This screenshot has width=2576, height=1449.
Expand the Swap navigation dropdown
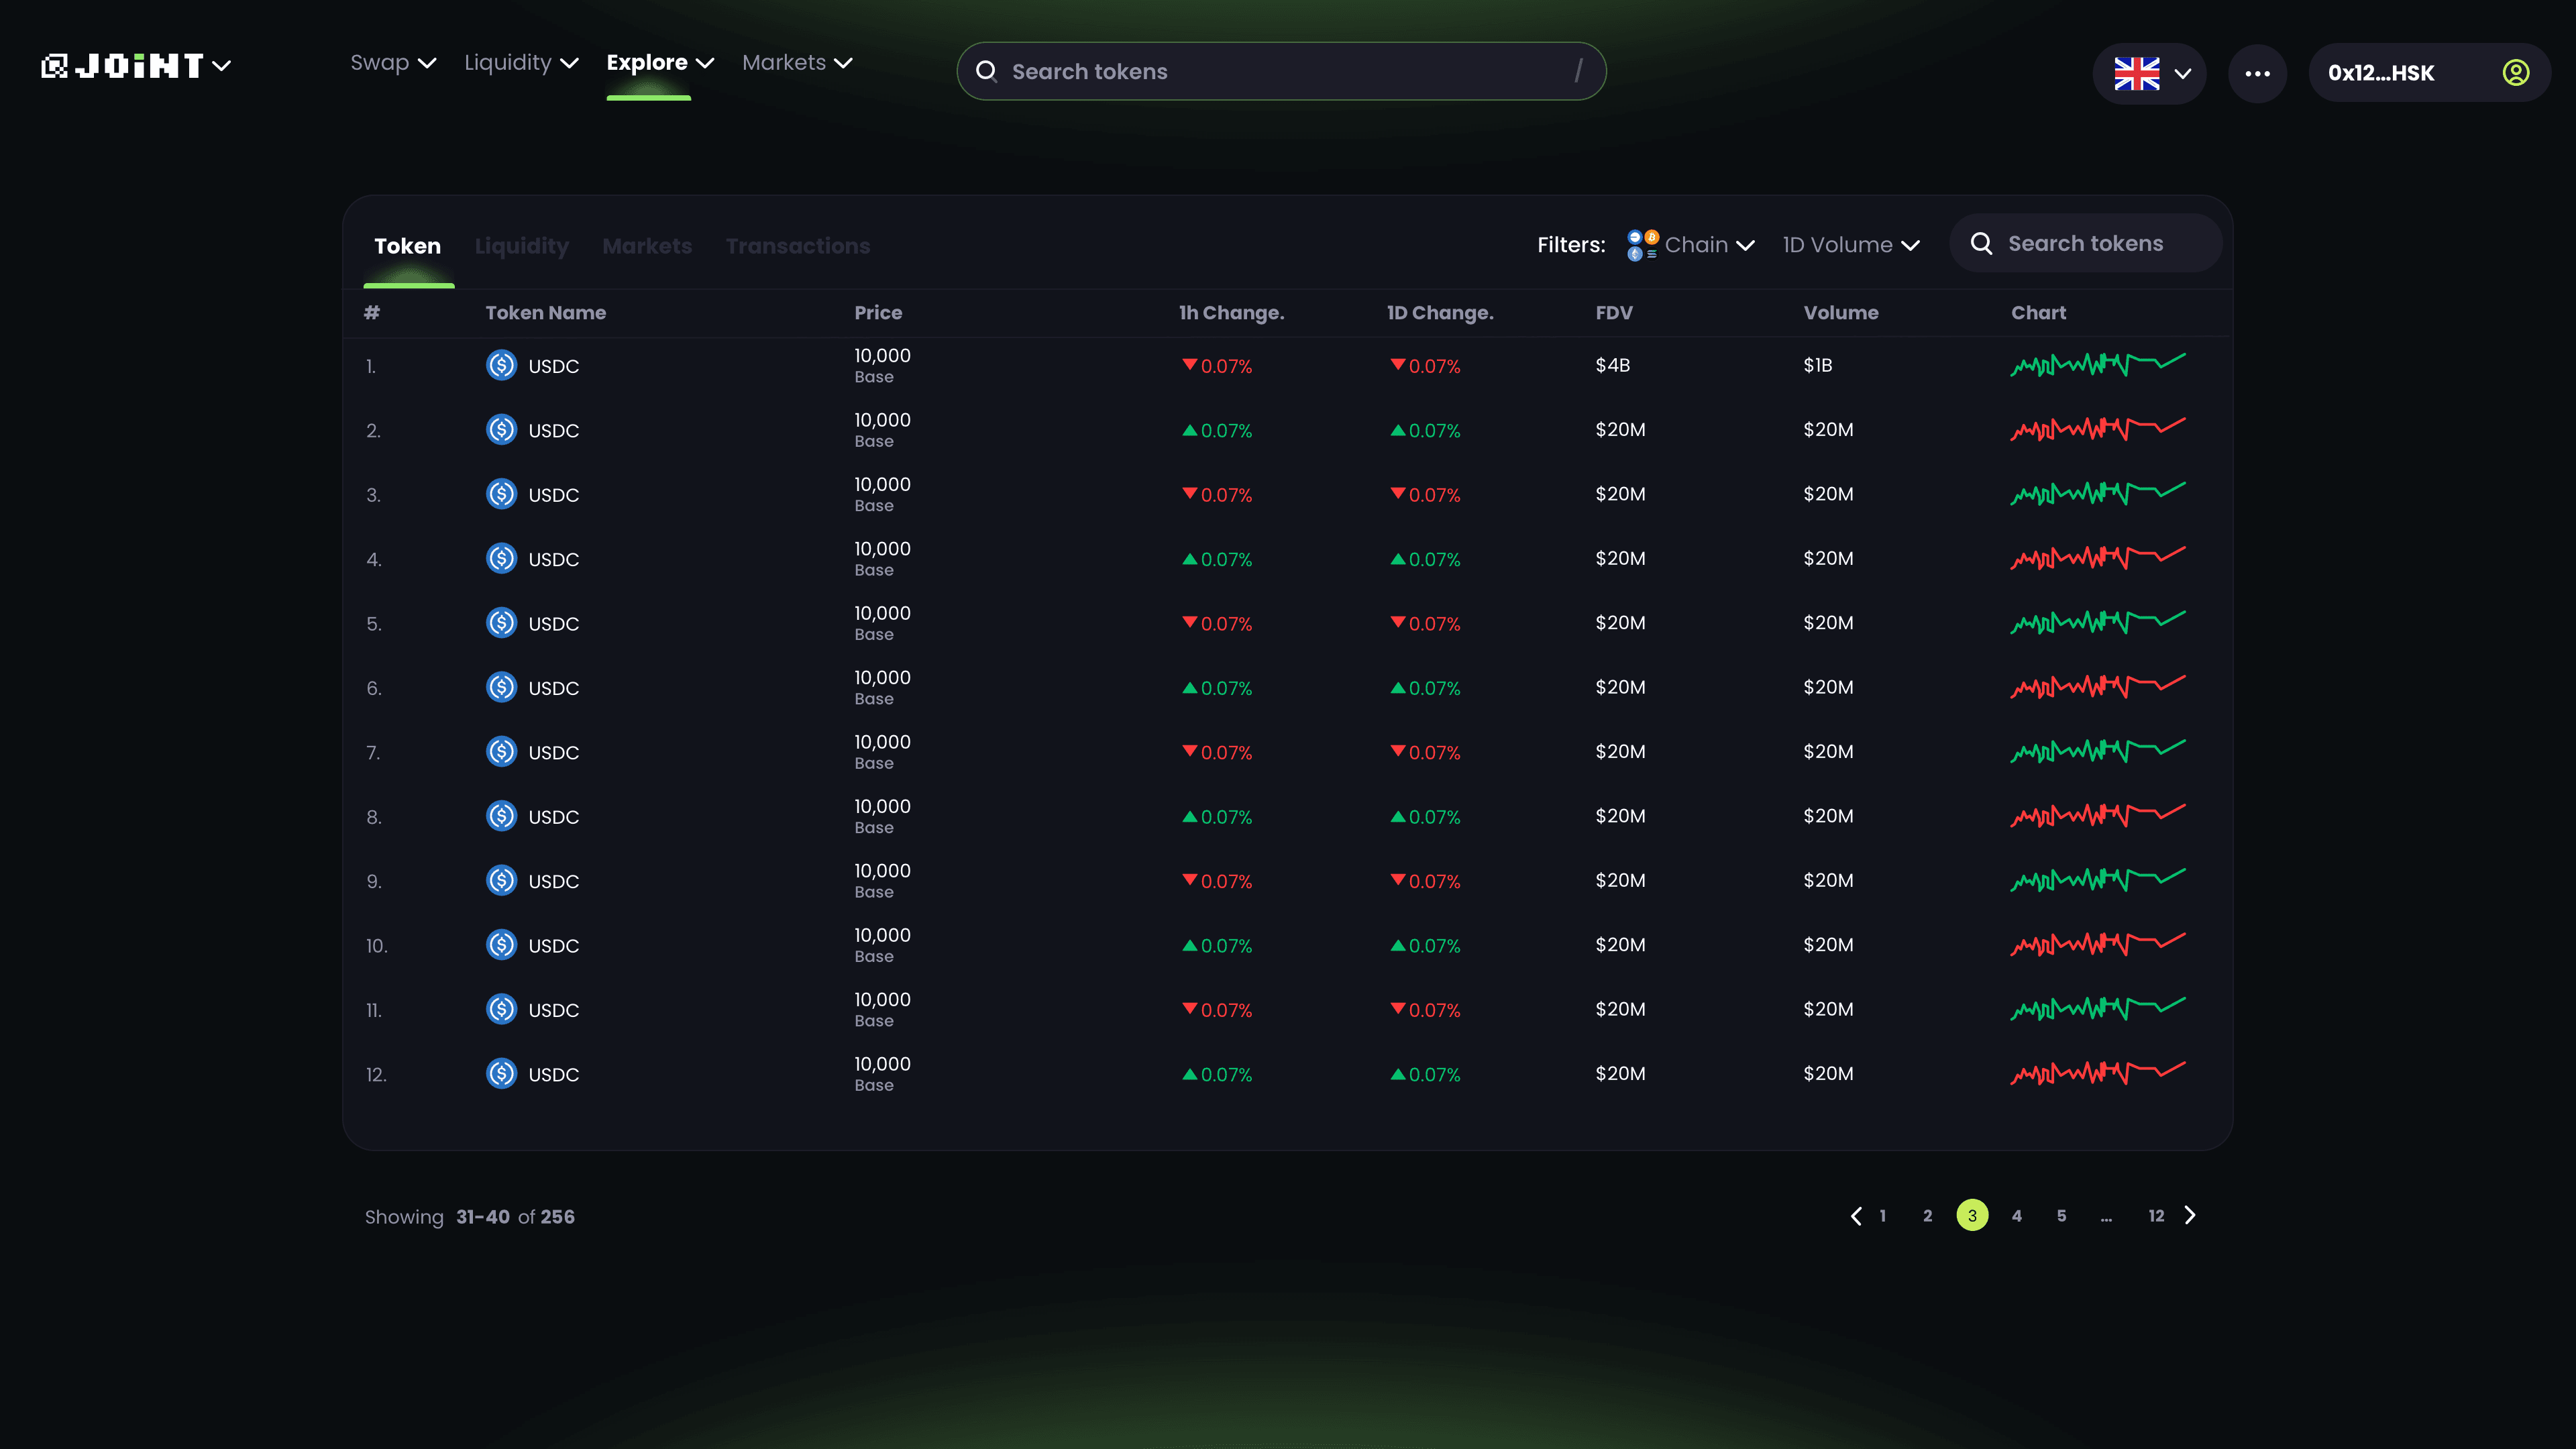393,63
